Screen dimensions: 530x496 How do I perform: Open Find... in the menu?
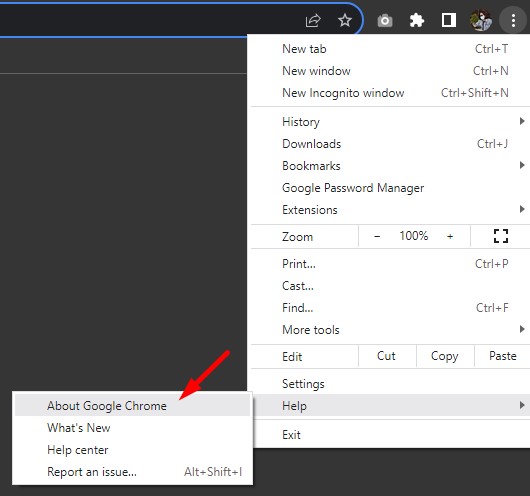click(x=390, y=308)
